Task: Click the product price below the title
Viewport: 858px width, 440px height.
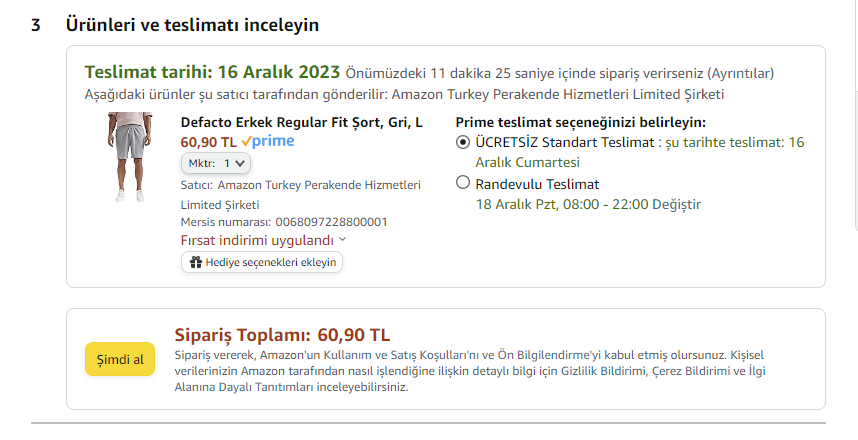Action: tap(208, 142)
